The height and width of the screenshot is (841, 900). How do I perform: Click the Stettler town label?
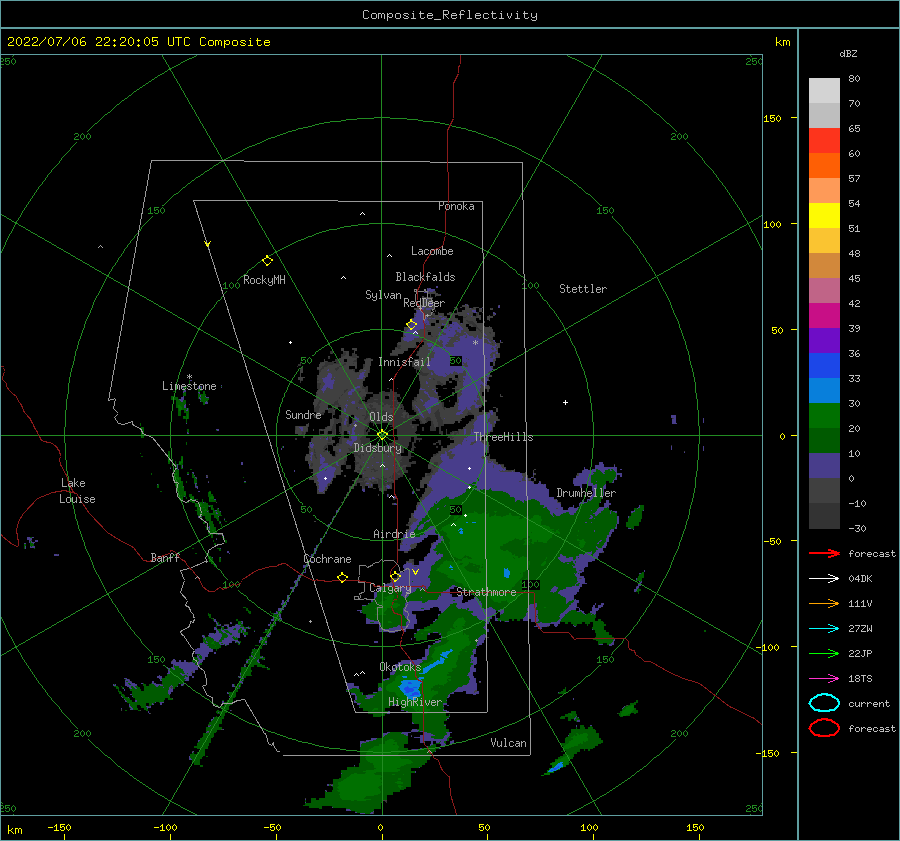pyautogui.click(x=583, y=289)
